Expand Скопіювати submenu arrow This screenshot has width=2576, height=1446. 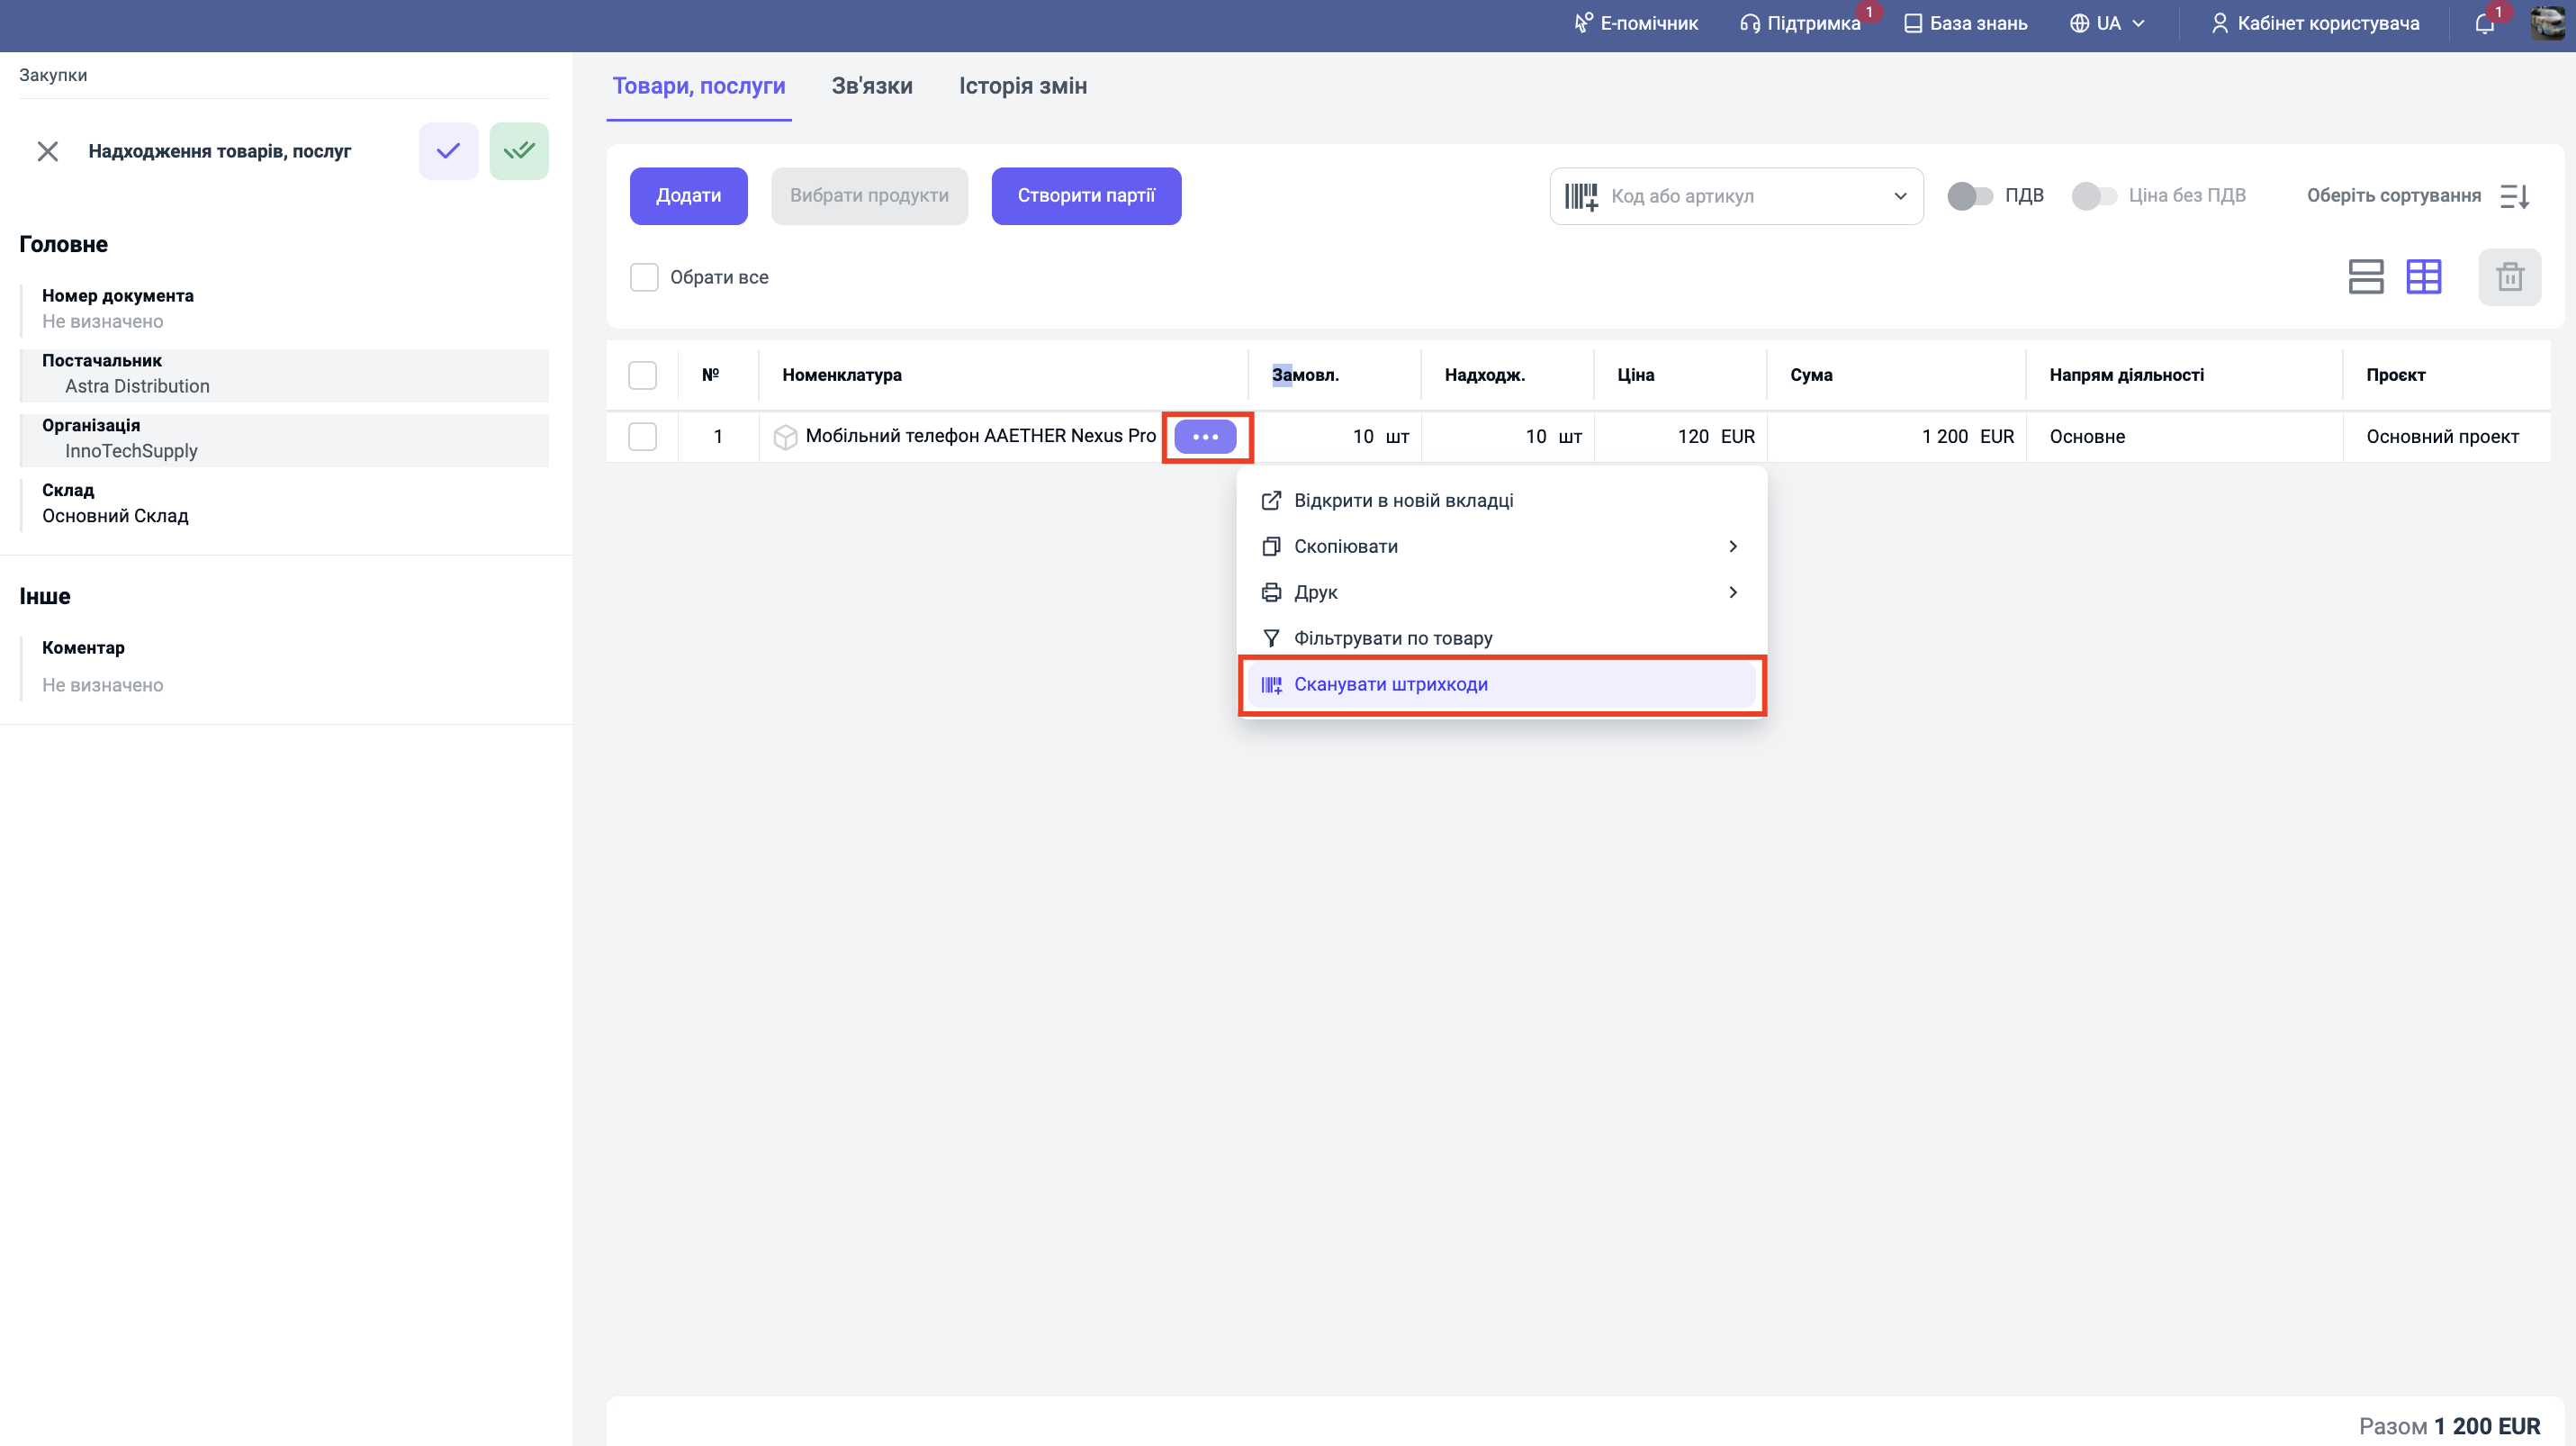point(1732,546)
